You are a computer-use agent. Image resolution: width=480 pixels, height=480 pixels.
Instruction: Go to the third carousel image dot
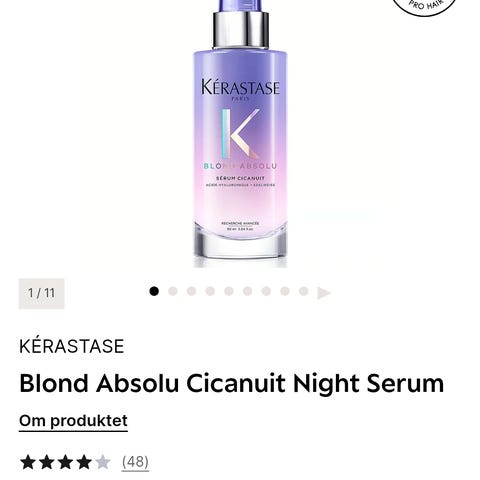(191, 291)
